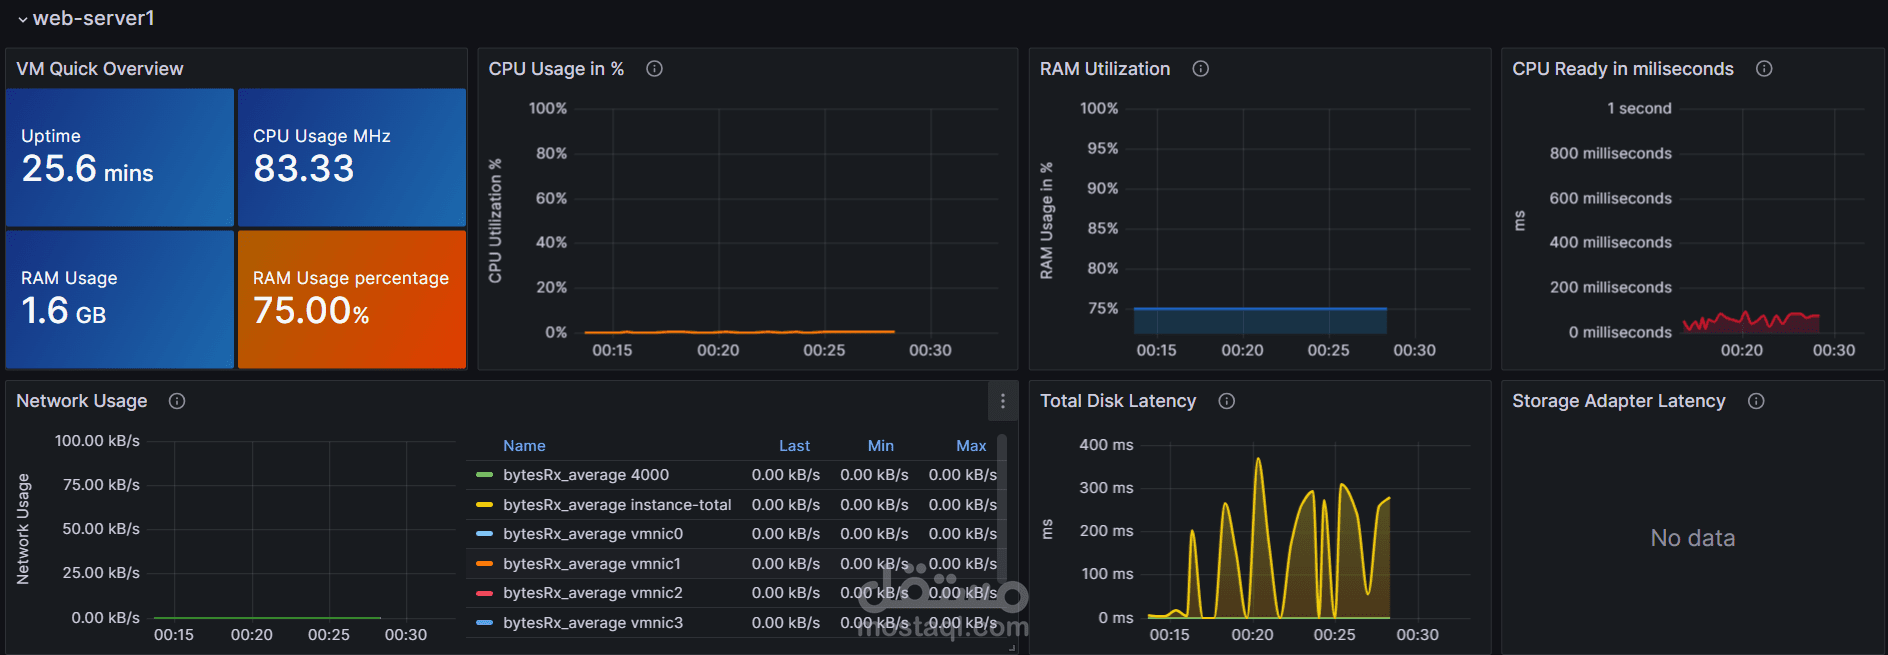Open the Network Usage panel three-dot menu

[1002, 401]
